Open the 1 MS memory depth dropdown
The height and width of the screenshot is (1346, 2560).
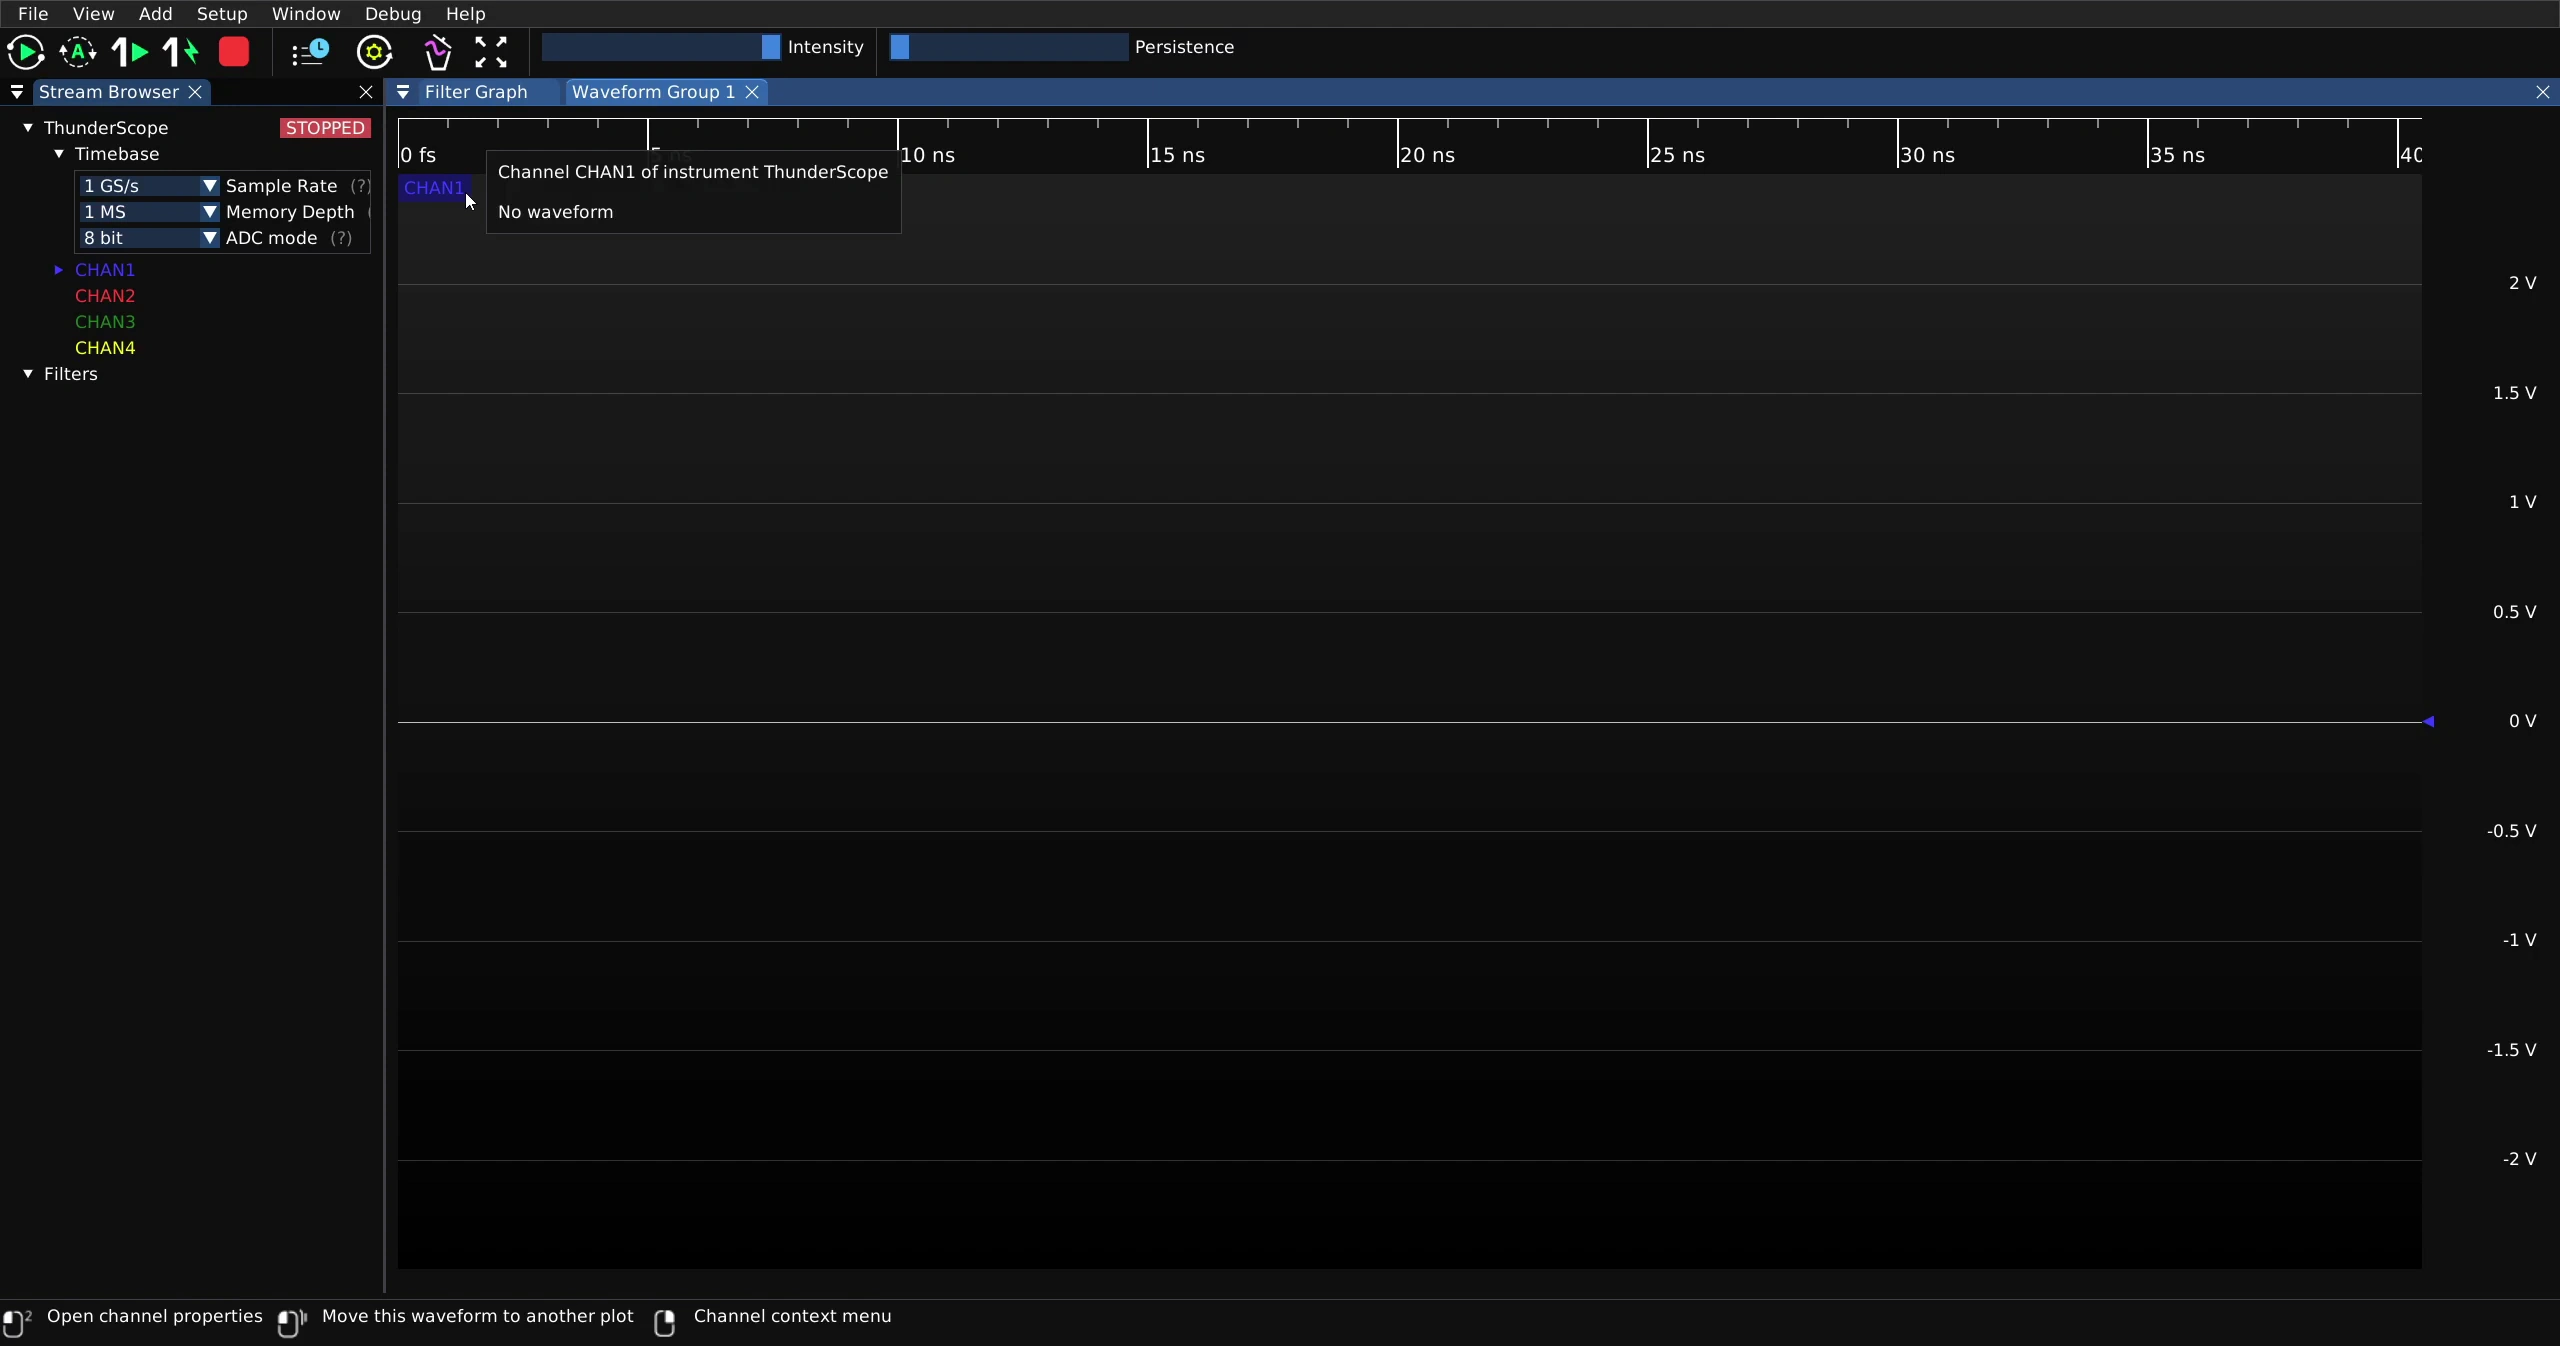[149, 212]
